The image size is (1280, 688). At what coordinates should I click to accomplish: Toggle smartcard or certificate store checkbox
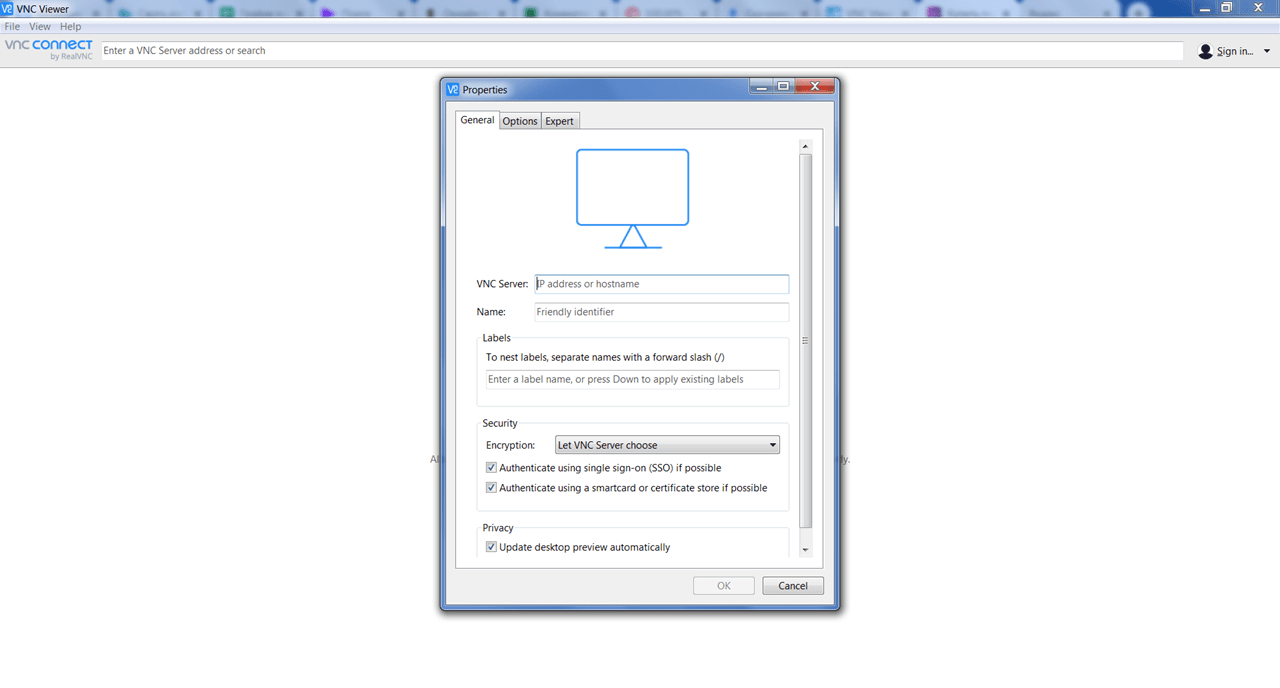pos(491,488)
